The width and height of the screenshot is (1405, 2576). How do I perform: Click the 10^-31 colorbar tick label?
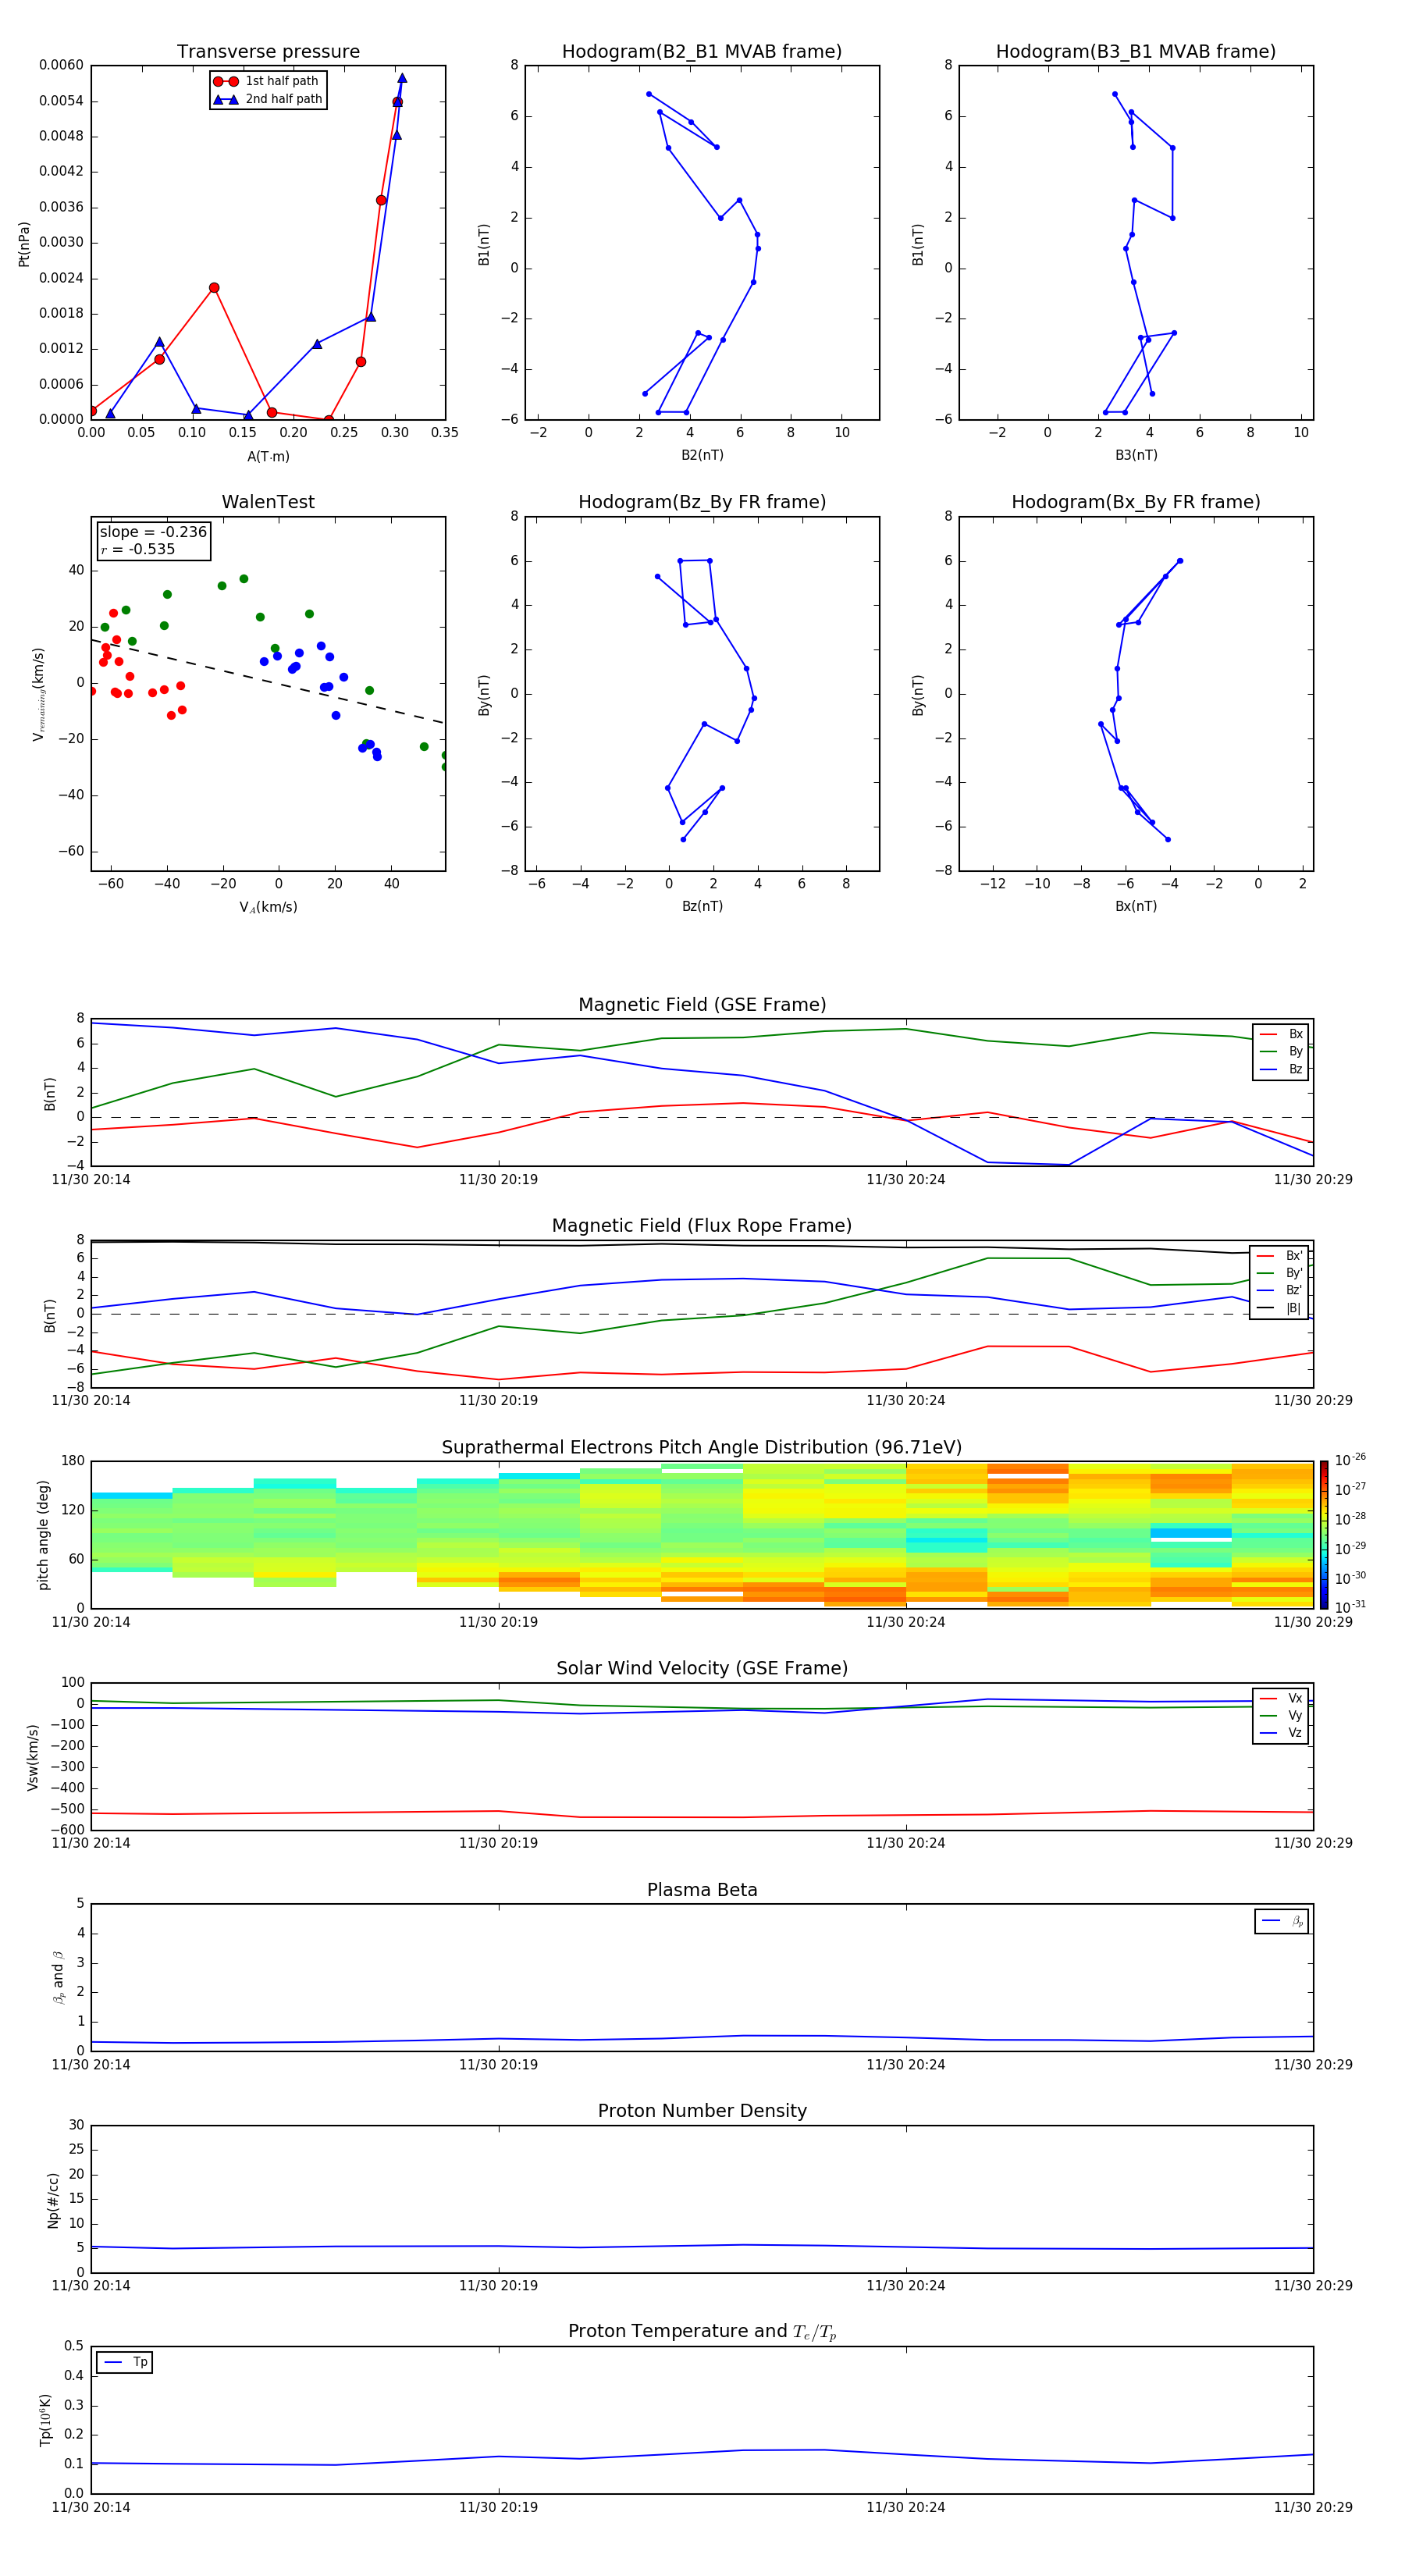tap(1350, 1607)
